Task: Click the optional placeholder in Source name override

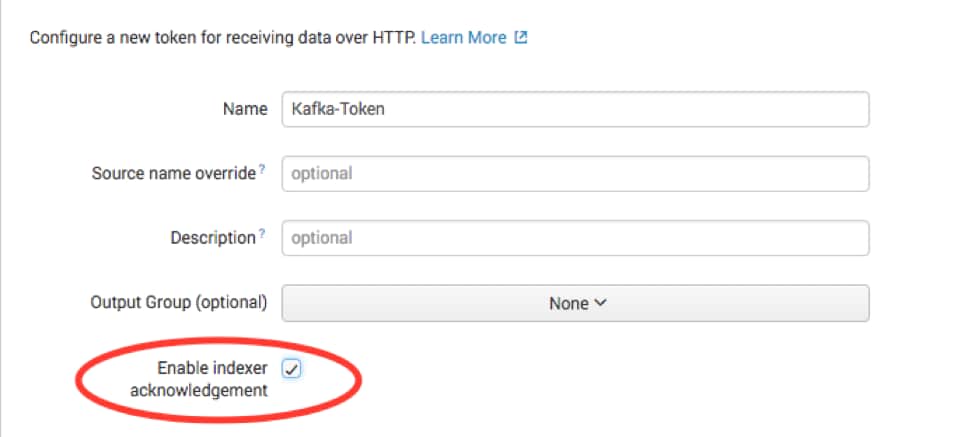Action: click(x=322, y=173)
